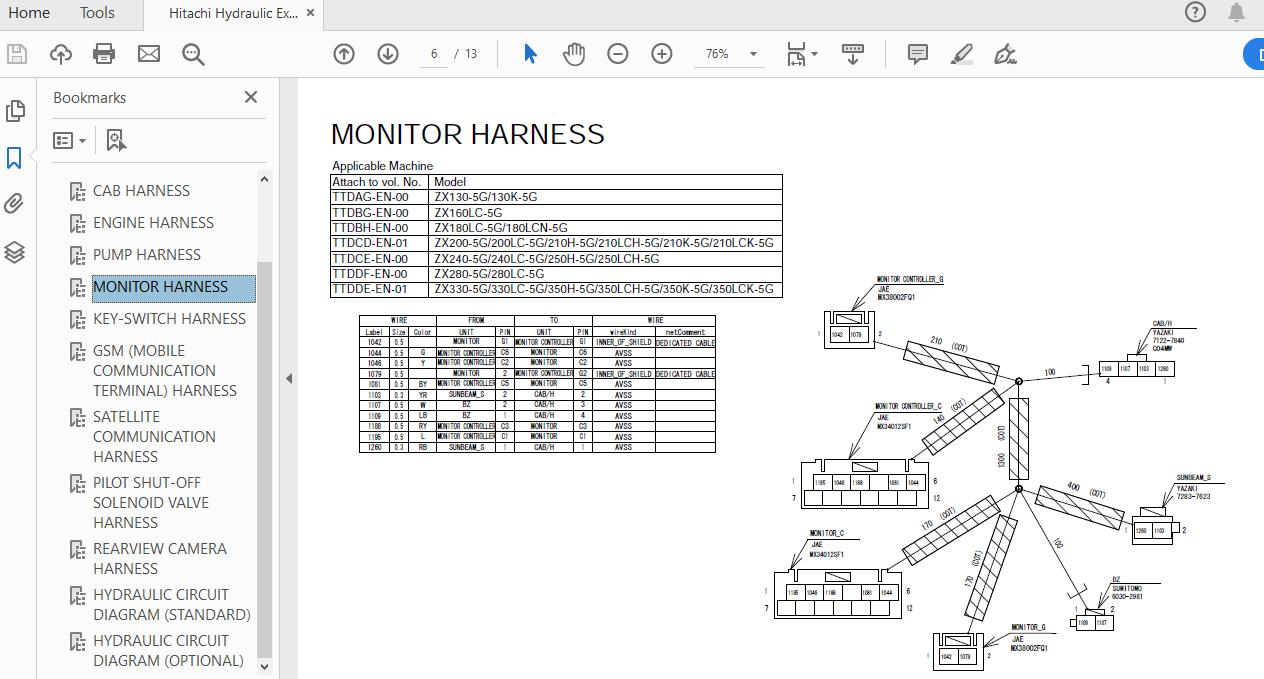Jump to the ENGINE HARNESS bookmark
This screenshot has height=679, width=1264.
[153, 222]
